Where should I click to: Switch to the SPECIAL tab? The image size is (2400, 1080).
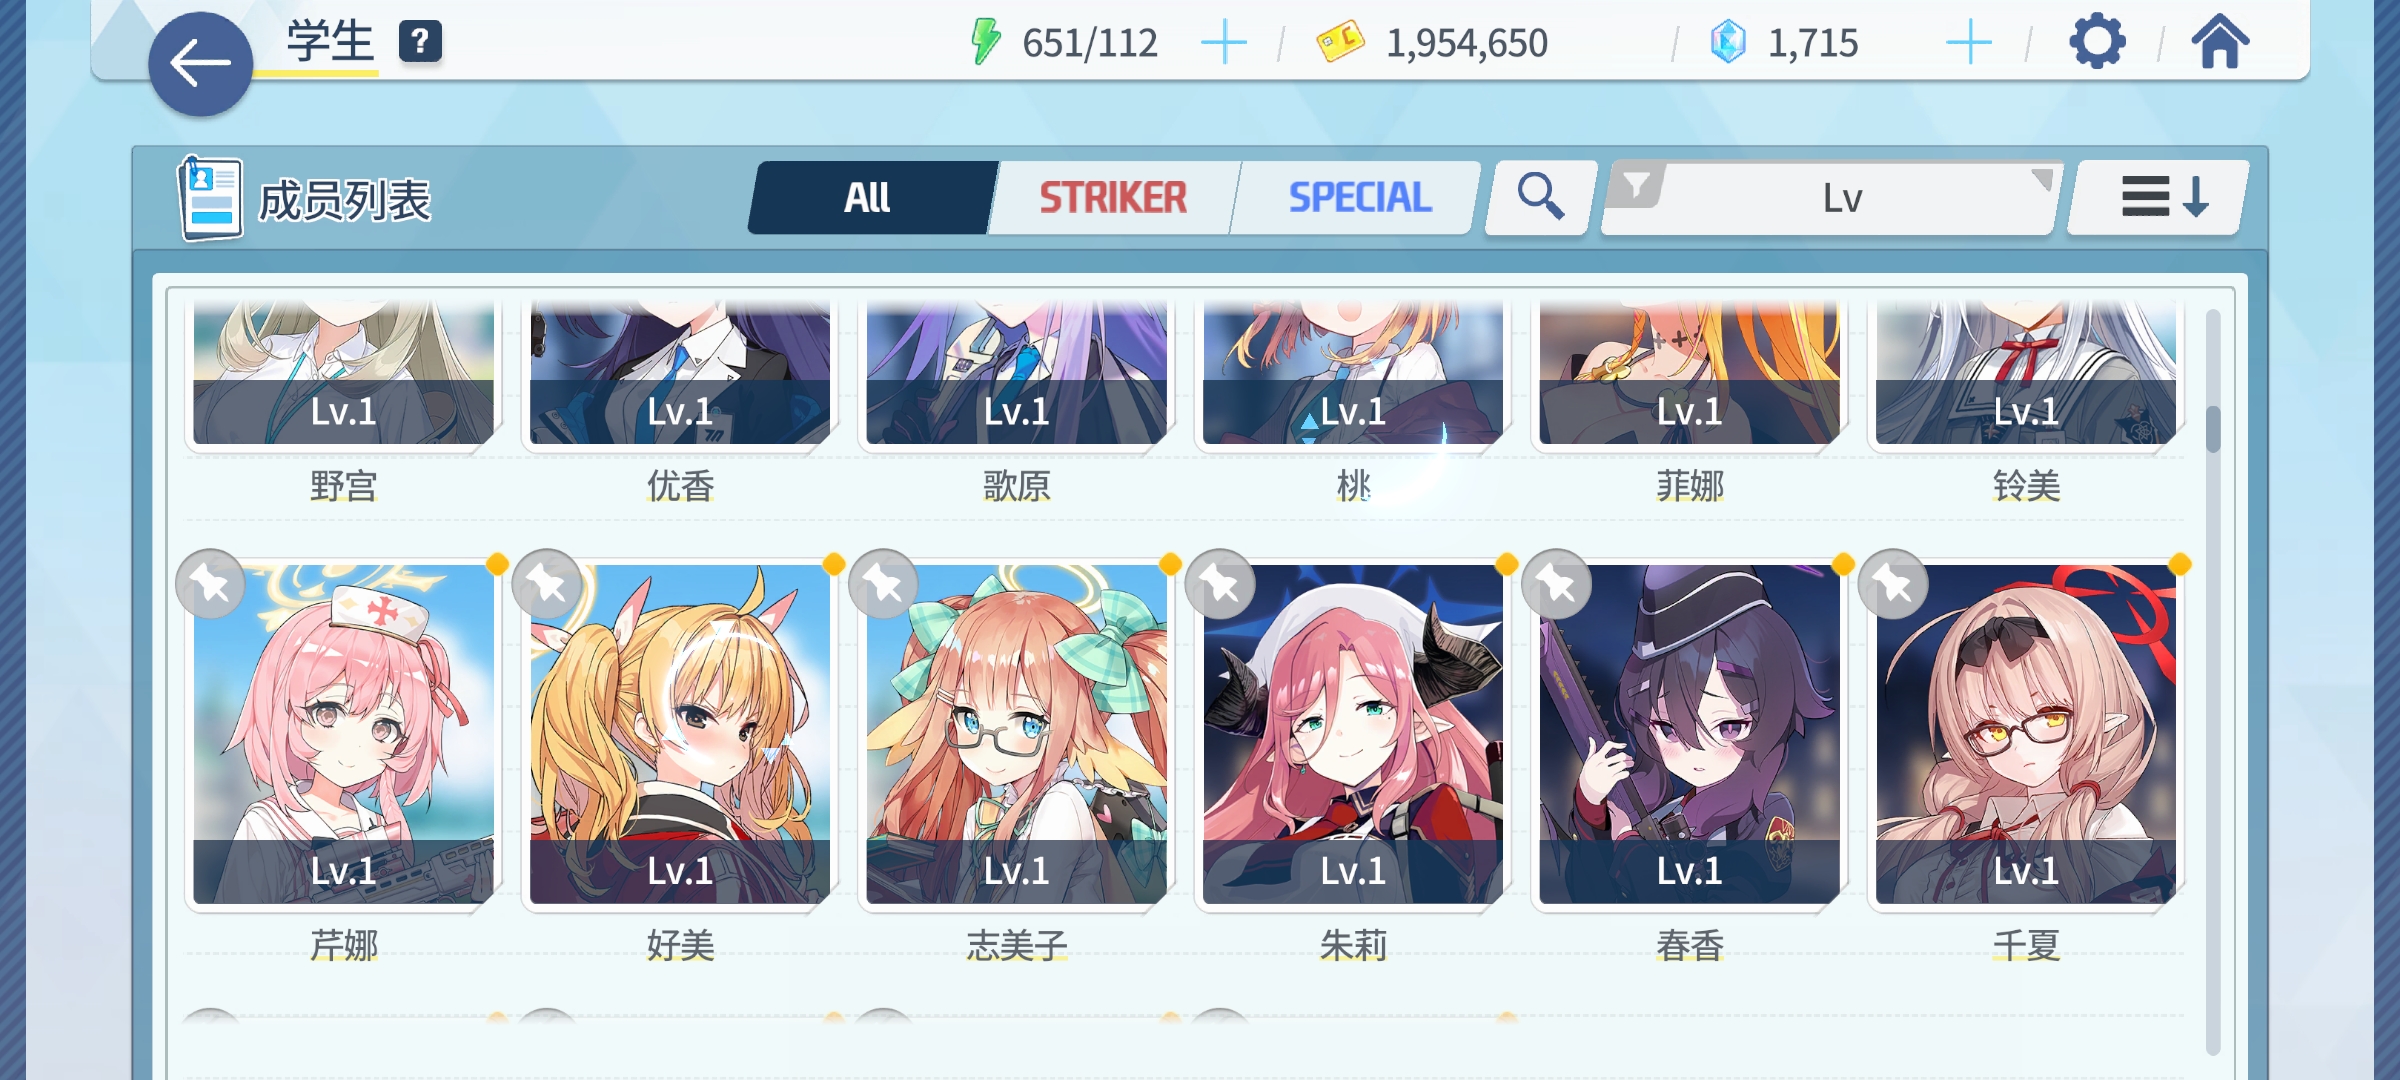click(1360, 197)
